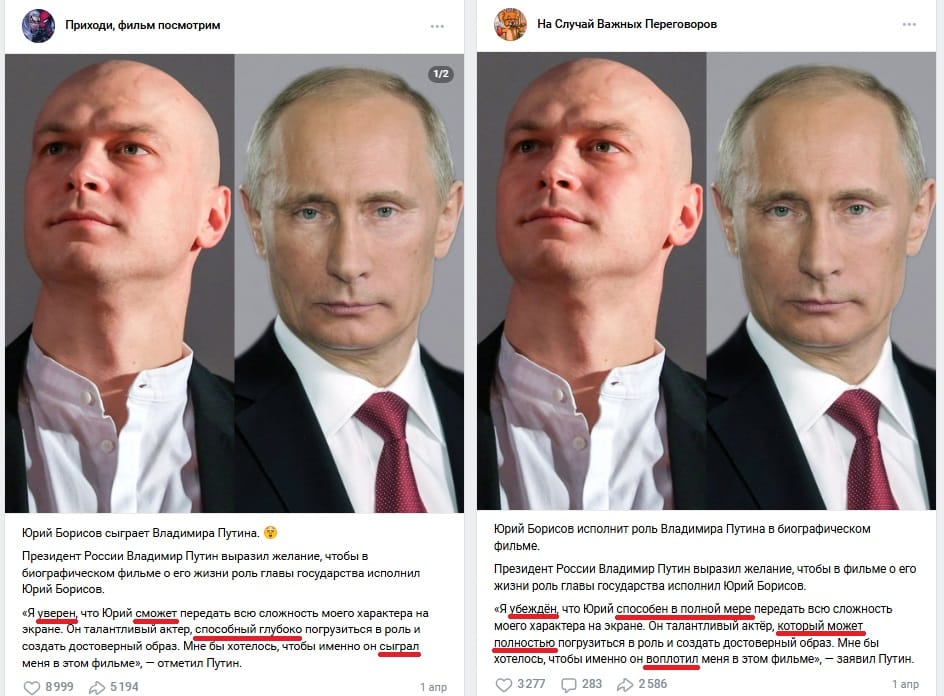Open the right post's suited man with red tie photo
944x696 pixels.
pyautogui.click(x=821, y=281)
